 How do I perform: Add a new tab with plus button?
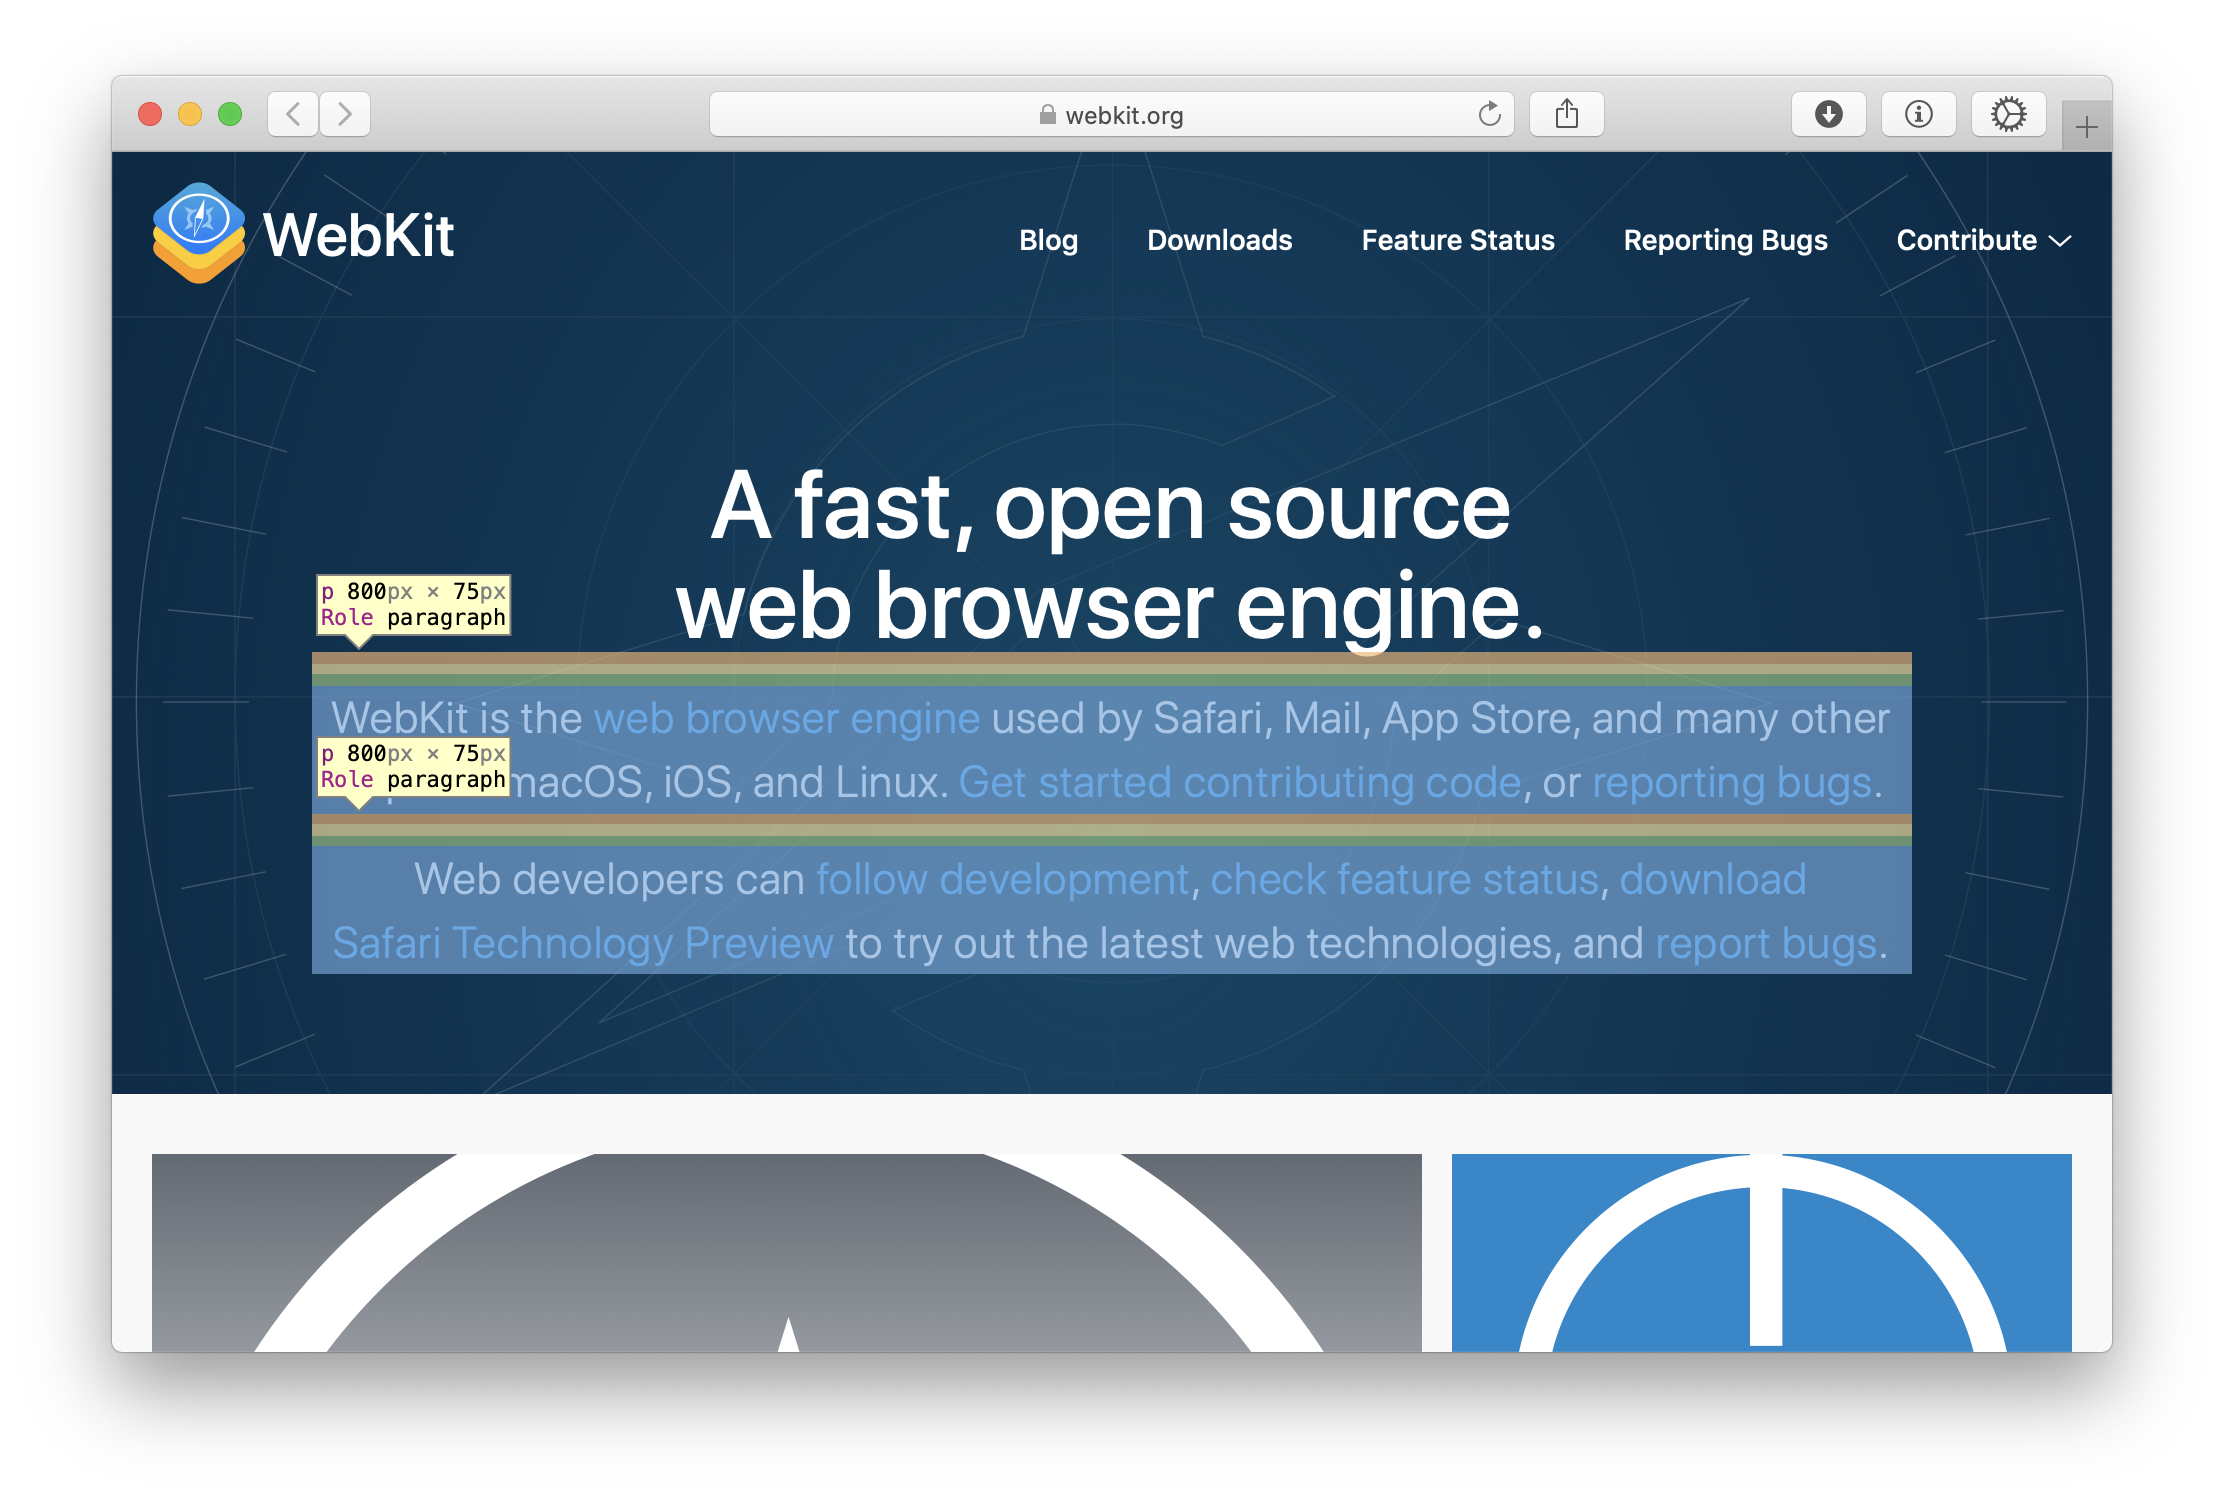point(2086,127)
